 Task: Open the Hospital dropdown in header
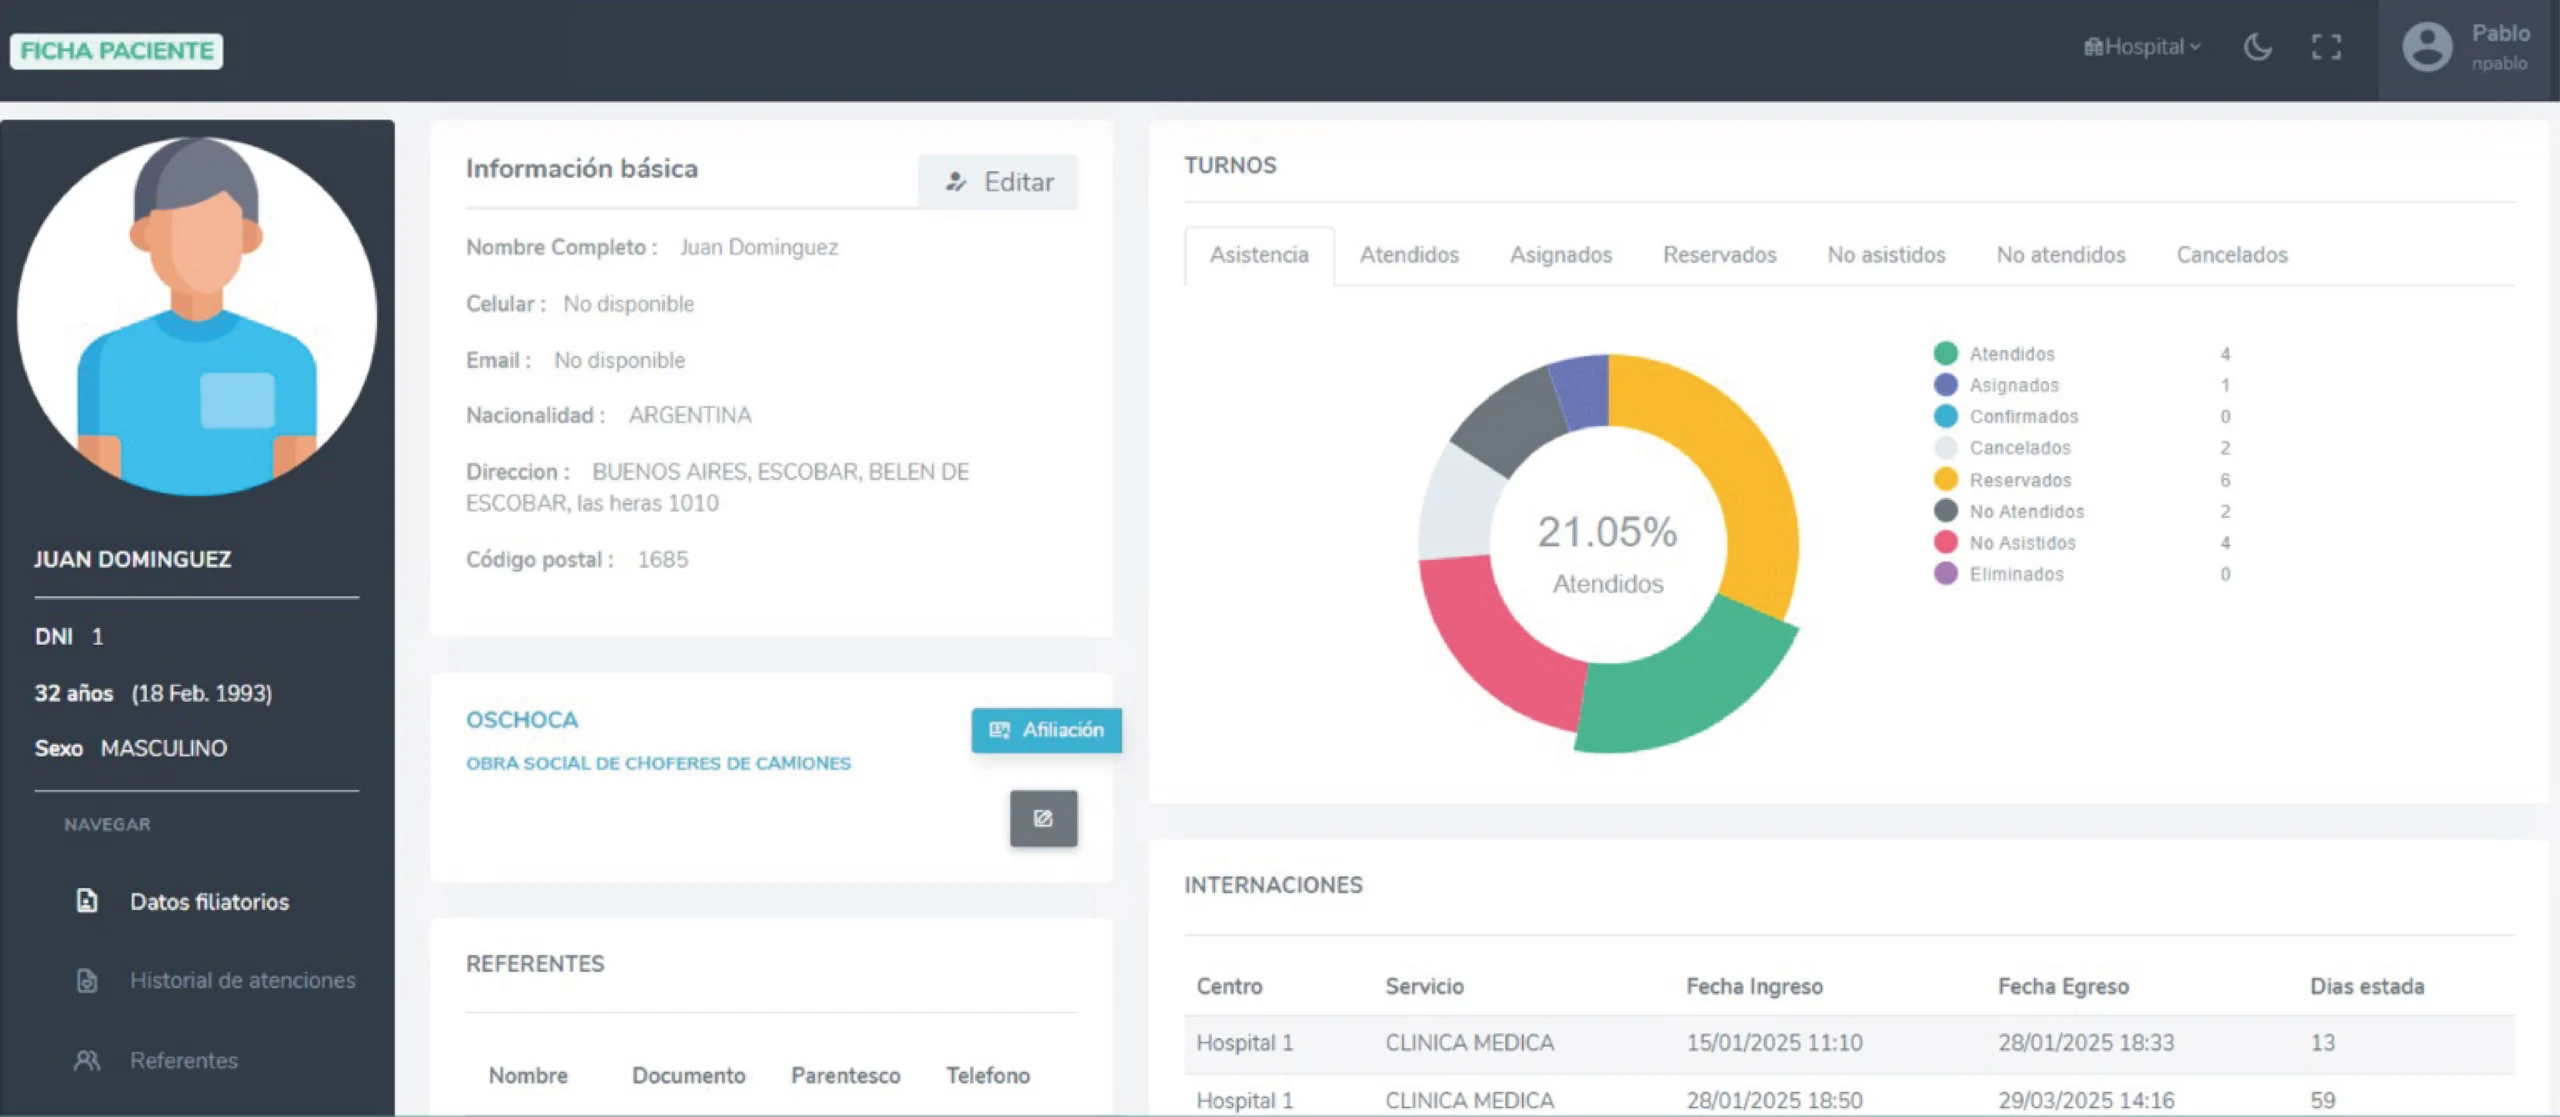[2142, 47]
